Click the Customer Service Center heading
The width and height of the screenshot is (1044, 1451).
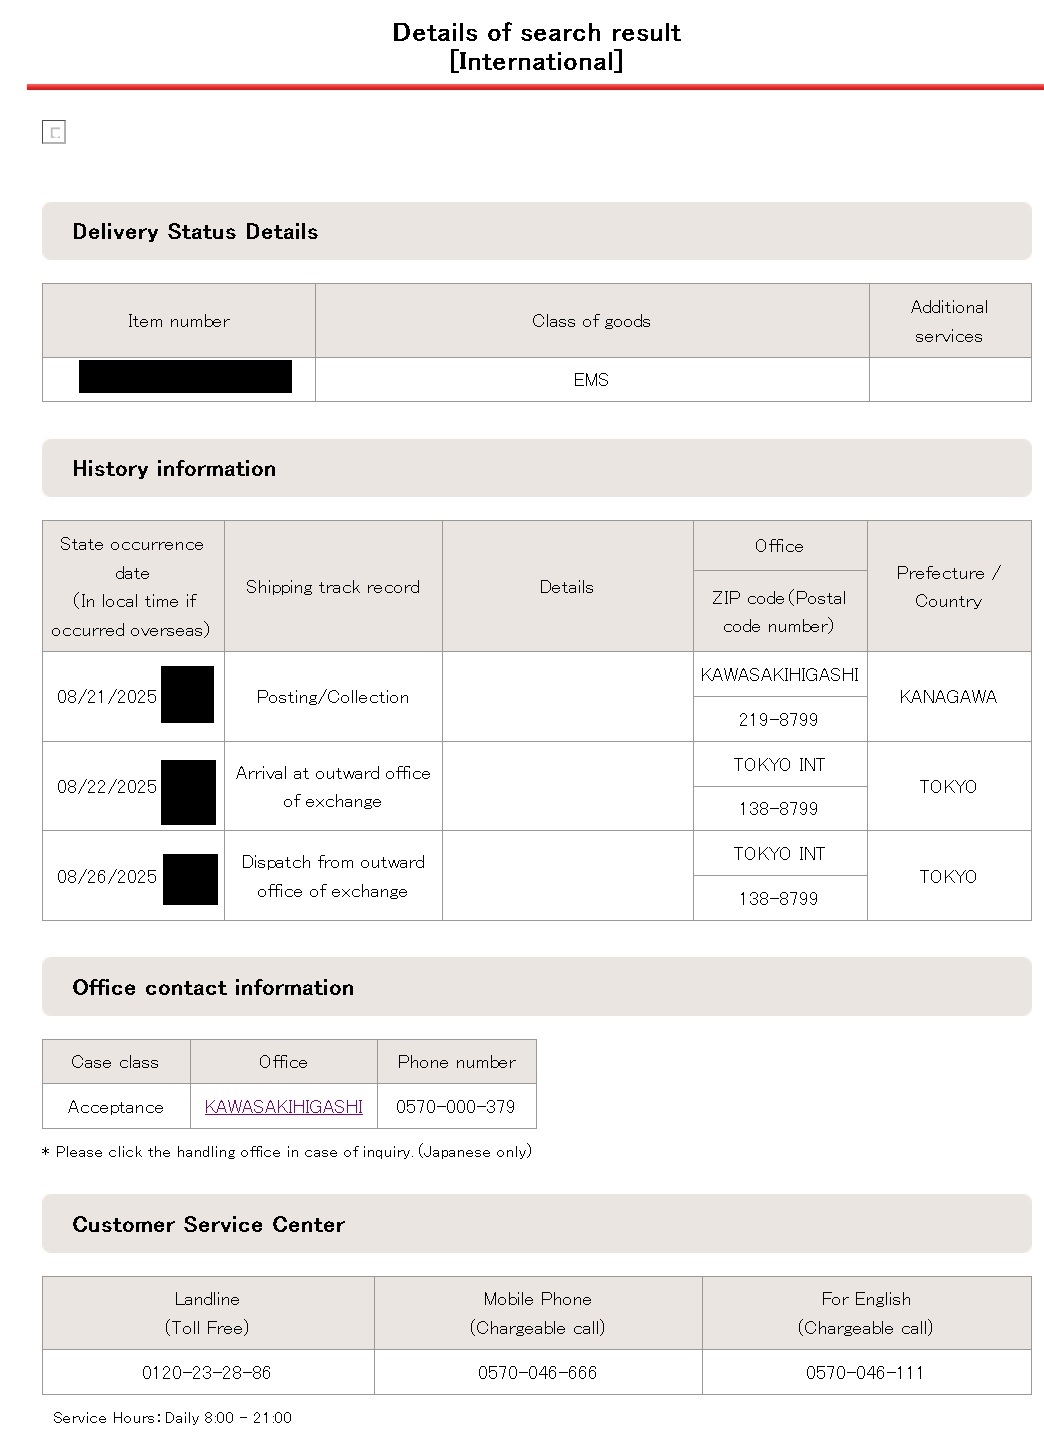pyautogui.click(x=208, y=1225)
